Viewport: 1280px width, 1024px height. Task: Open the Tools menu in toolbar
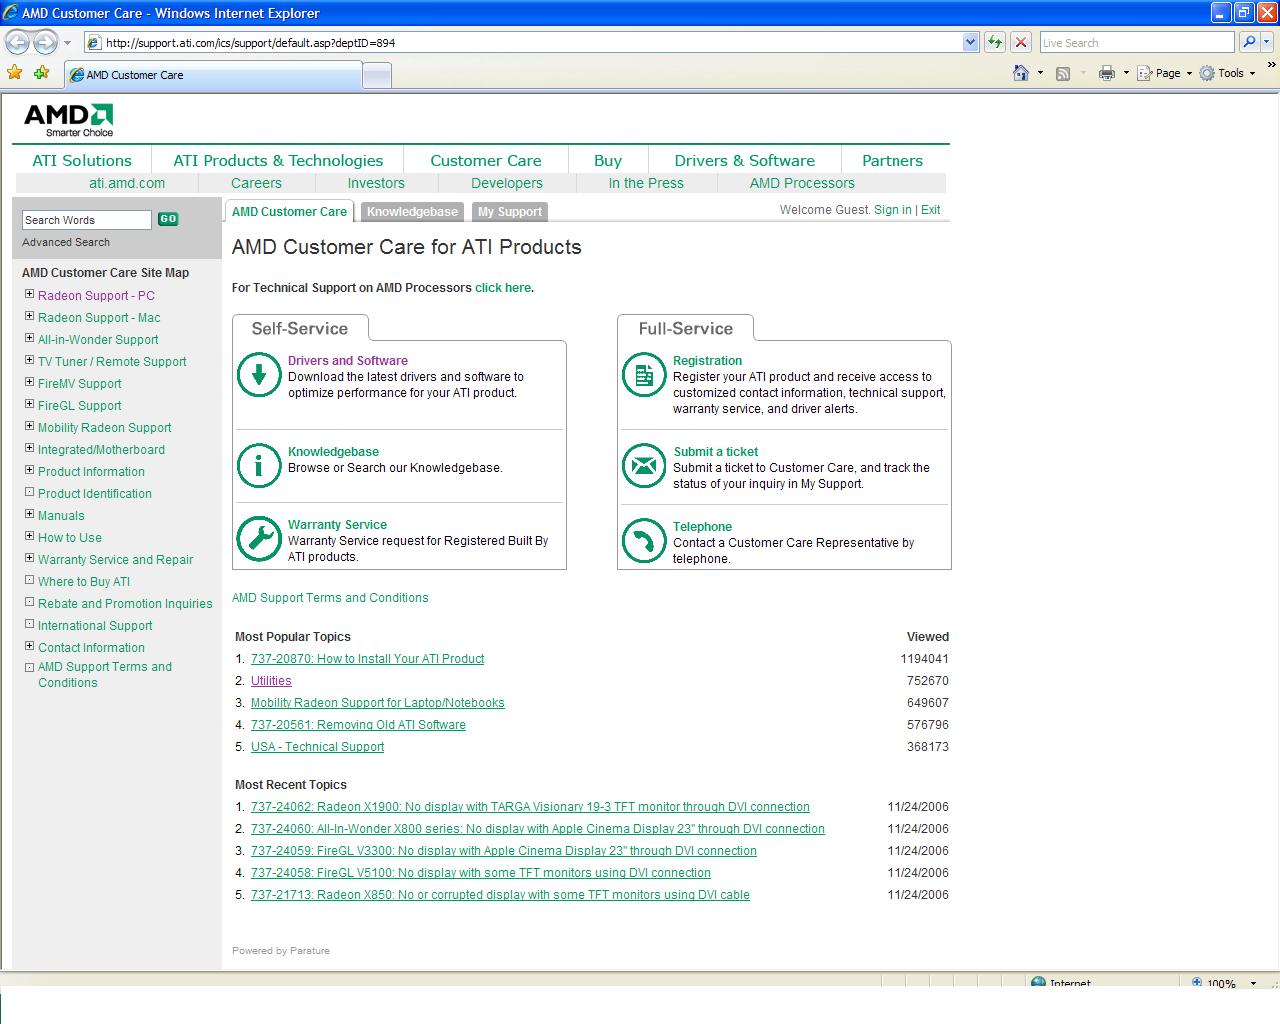[x=1227, y=73]
